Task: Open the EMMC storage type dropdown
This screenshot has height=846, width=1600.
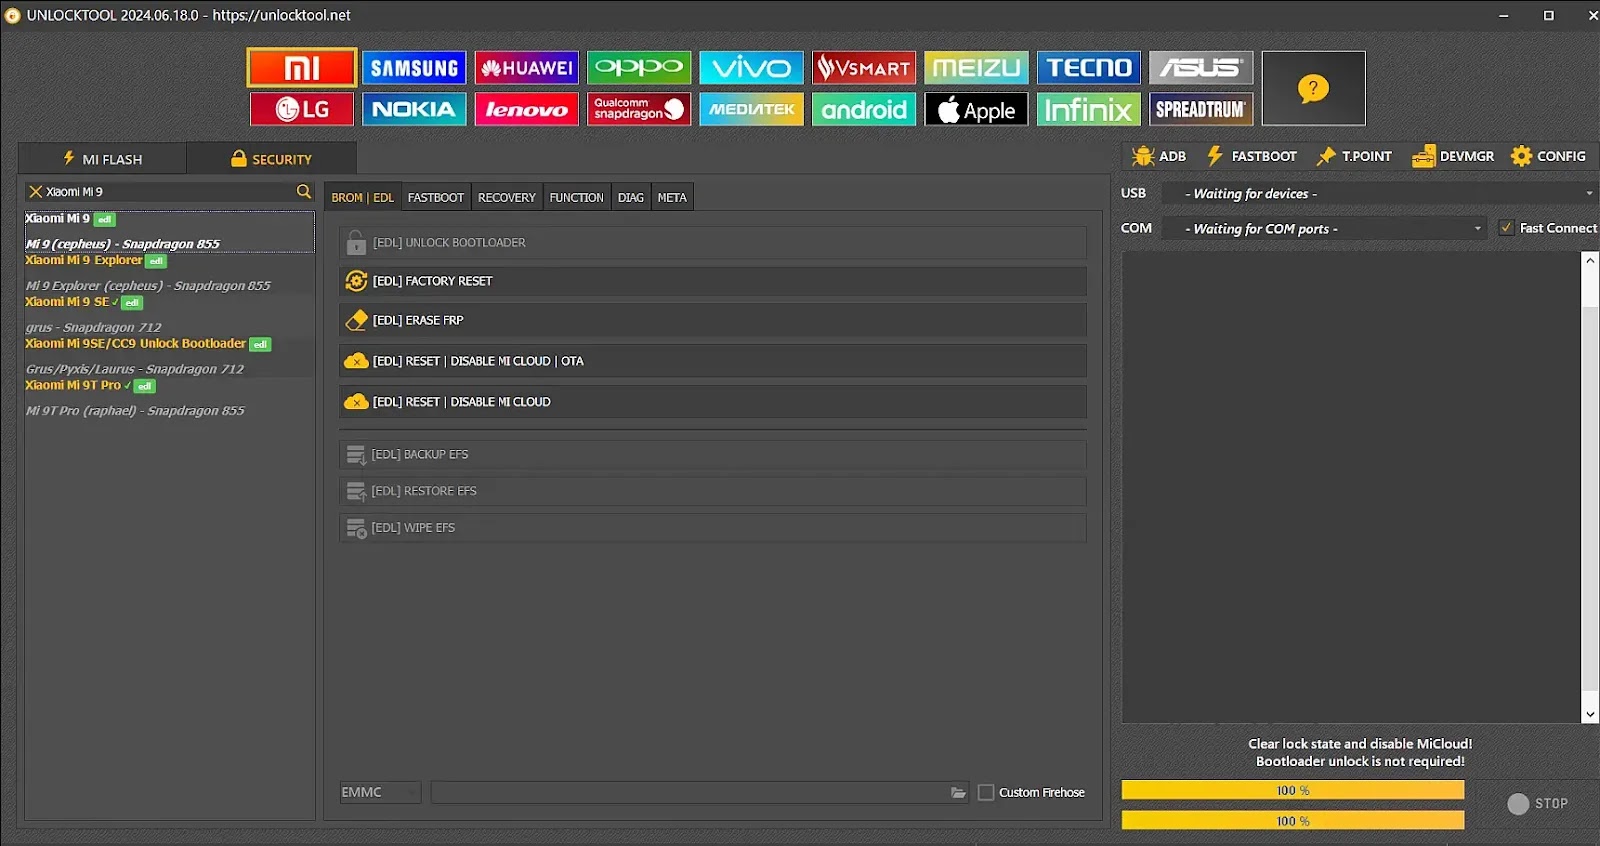Action: click(380, 792)
